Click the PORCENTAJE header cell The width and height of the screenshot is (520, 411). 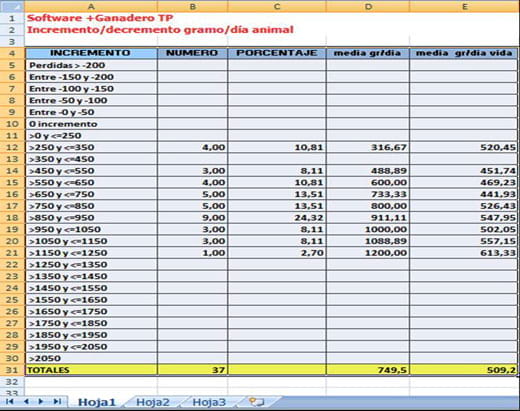277,53
